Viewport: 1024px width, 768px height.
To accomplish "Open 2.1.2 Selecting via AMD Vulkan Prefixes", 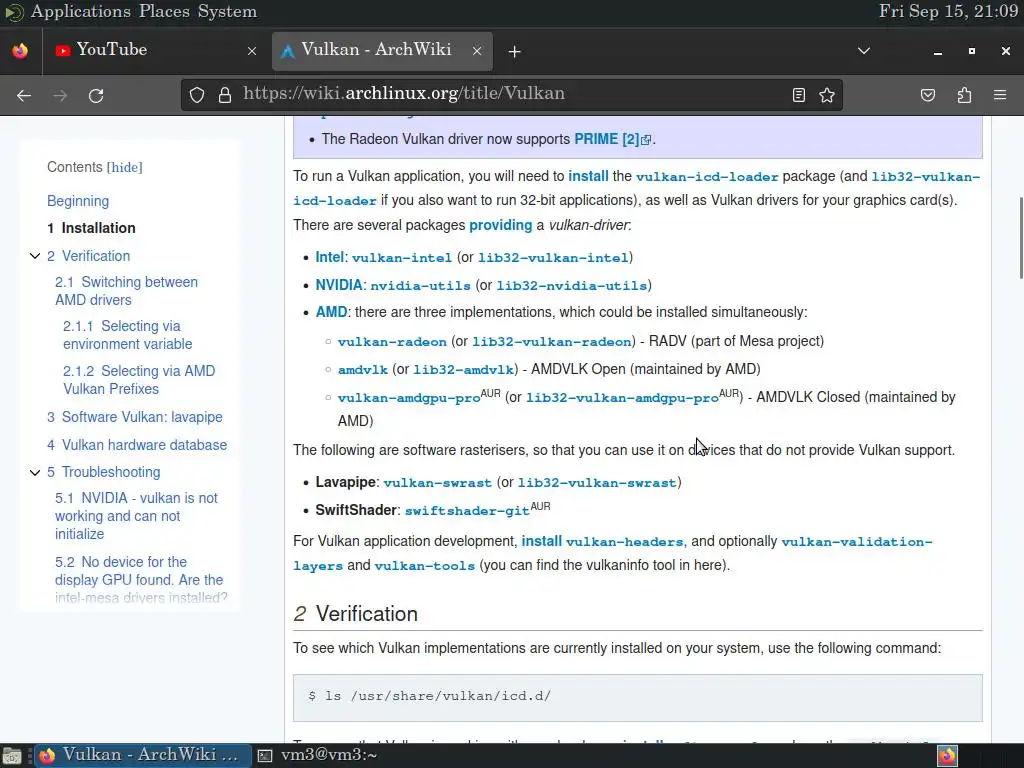I will point(139,380).
